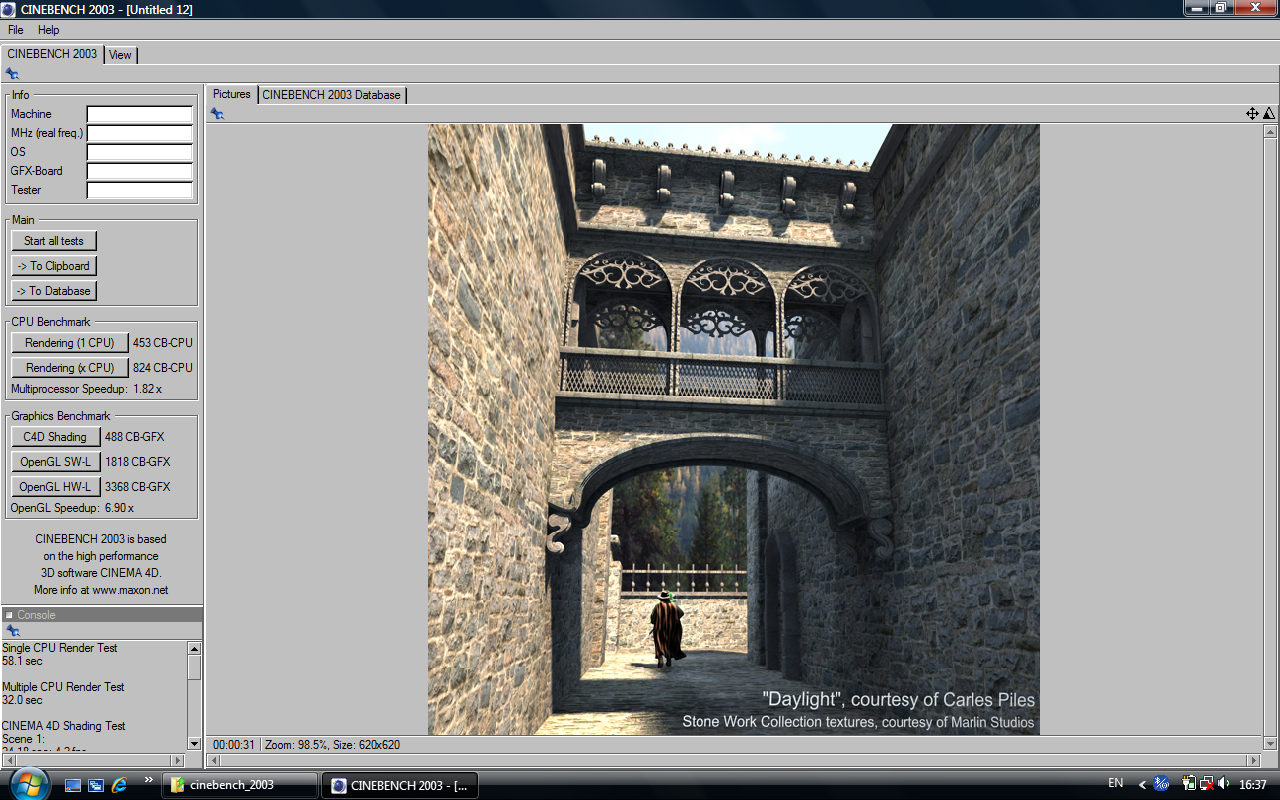Viewport: 1280px width, 800px height.
Task: Click the Machine input field
Action: coord(140,114)
